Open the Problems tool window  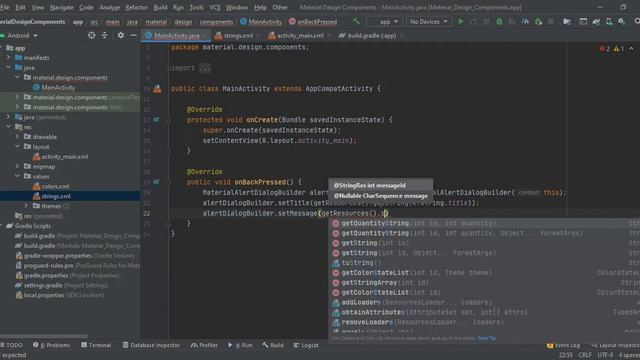(51, 345)
